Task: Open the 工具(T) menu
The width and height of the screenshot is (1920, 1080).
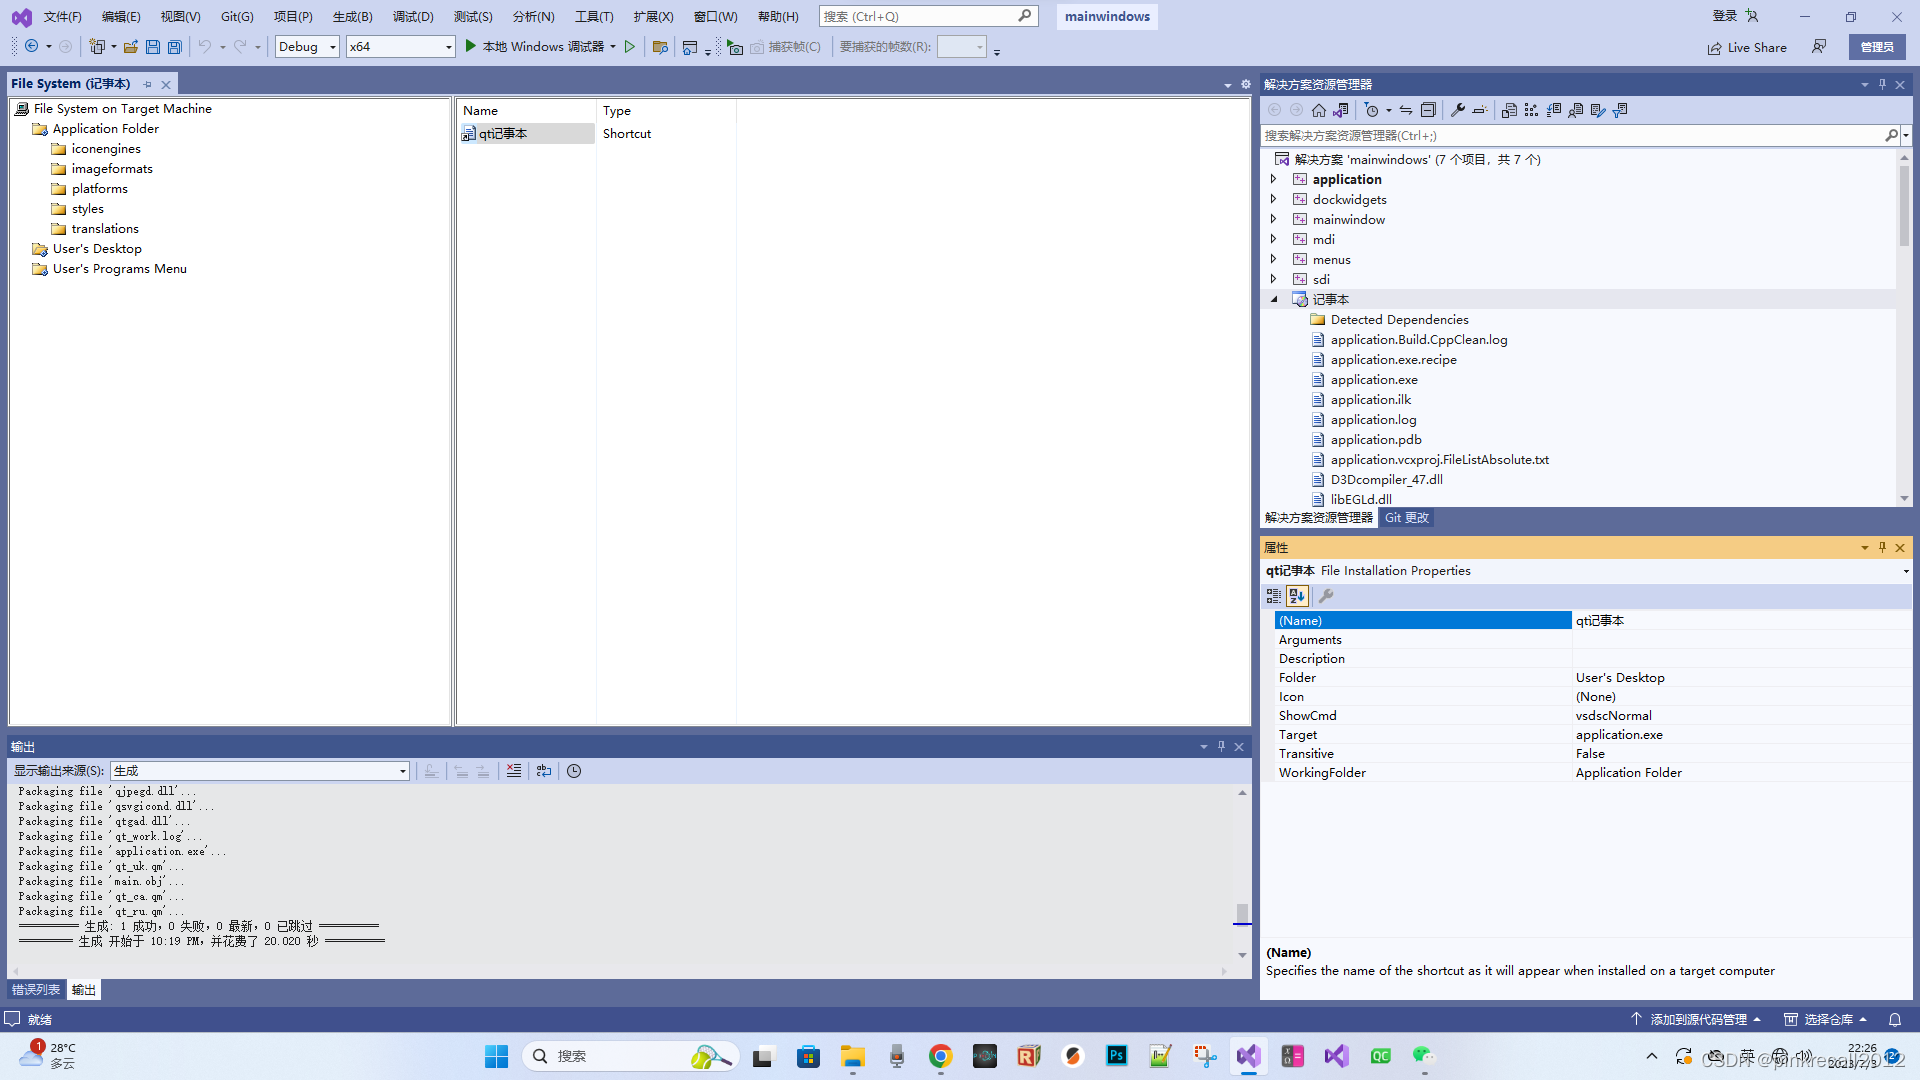Action: click(x=593, y=16)
